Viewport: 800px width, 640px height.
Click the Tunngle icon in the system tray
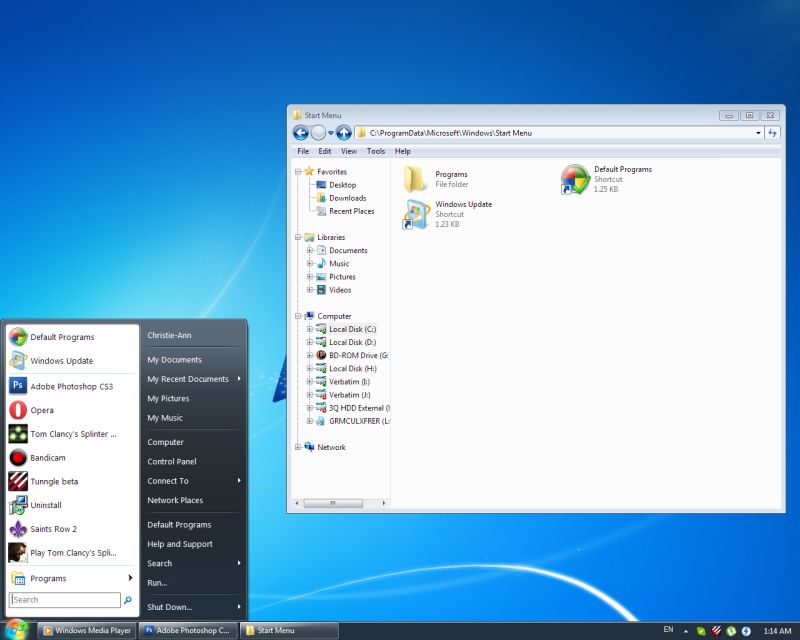click(716, 630)
